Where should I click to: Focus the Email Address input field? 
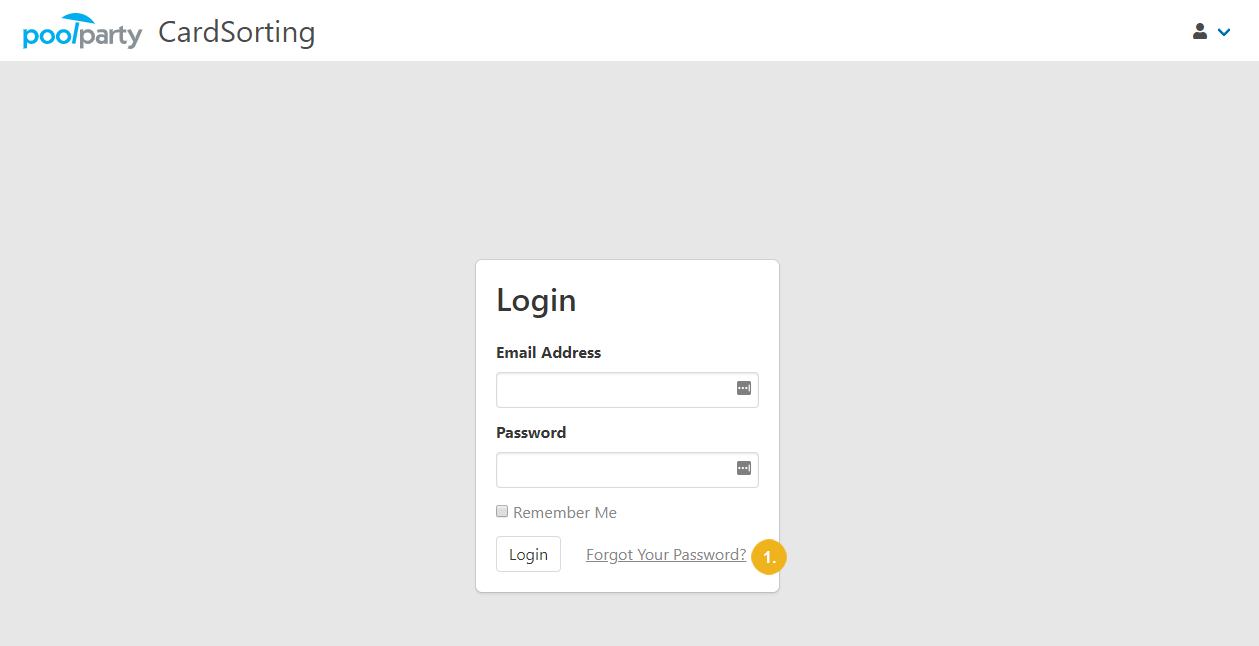tap(627, 390)
